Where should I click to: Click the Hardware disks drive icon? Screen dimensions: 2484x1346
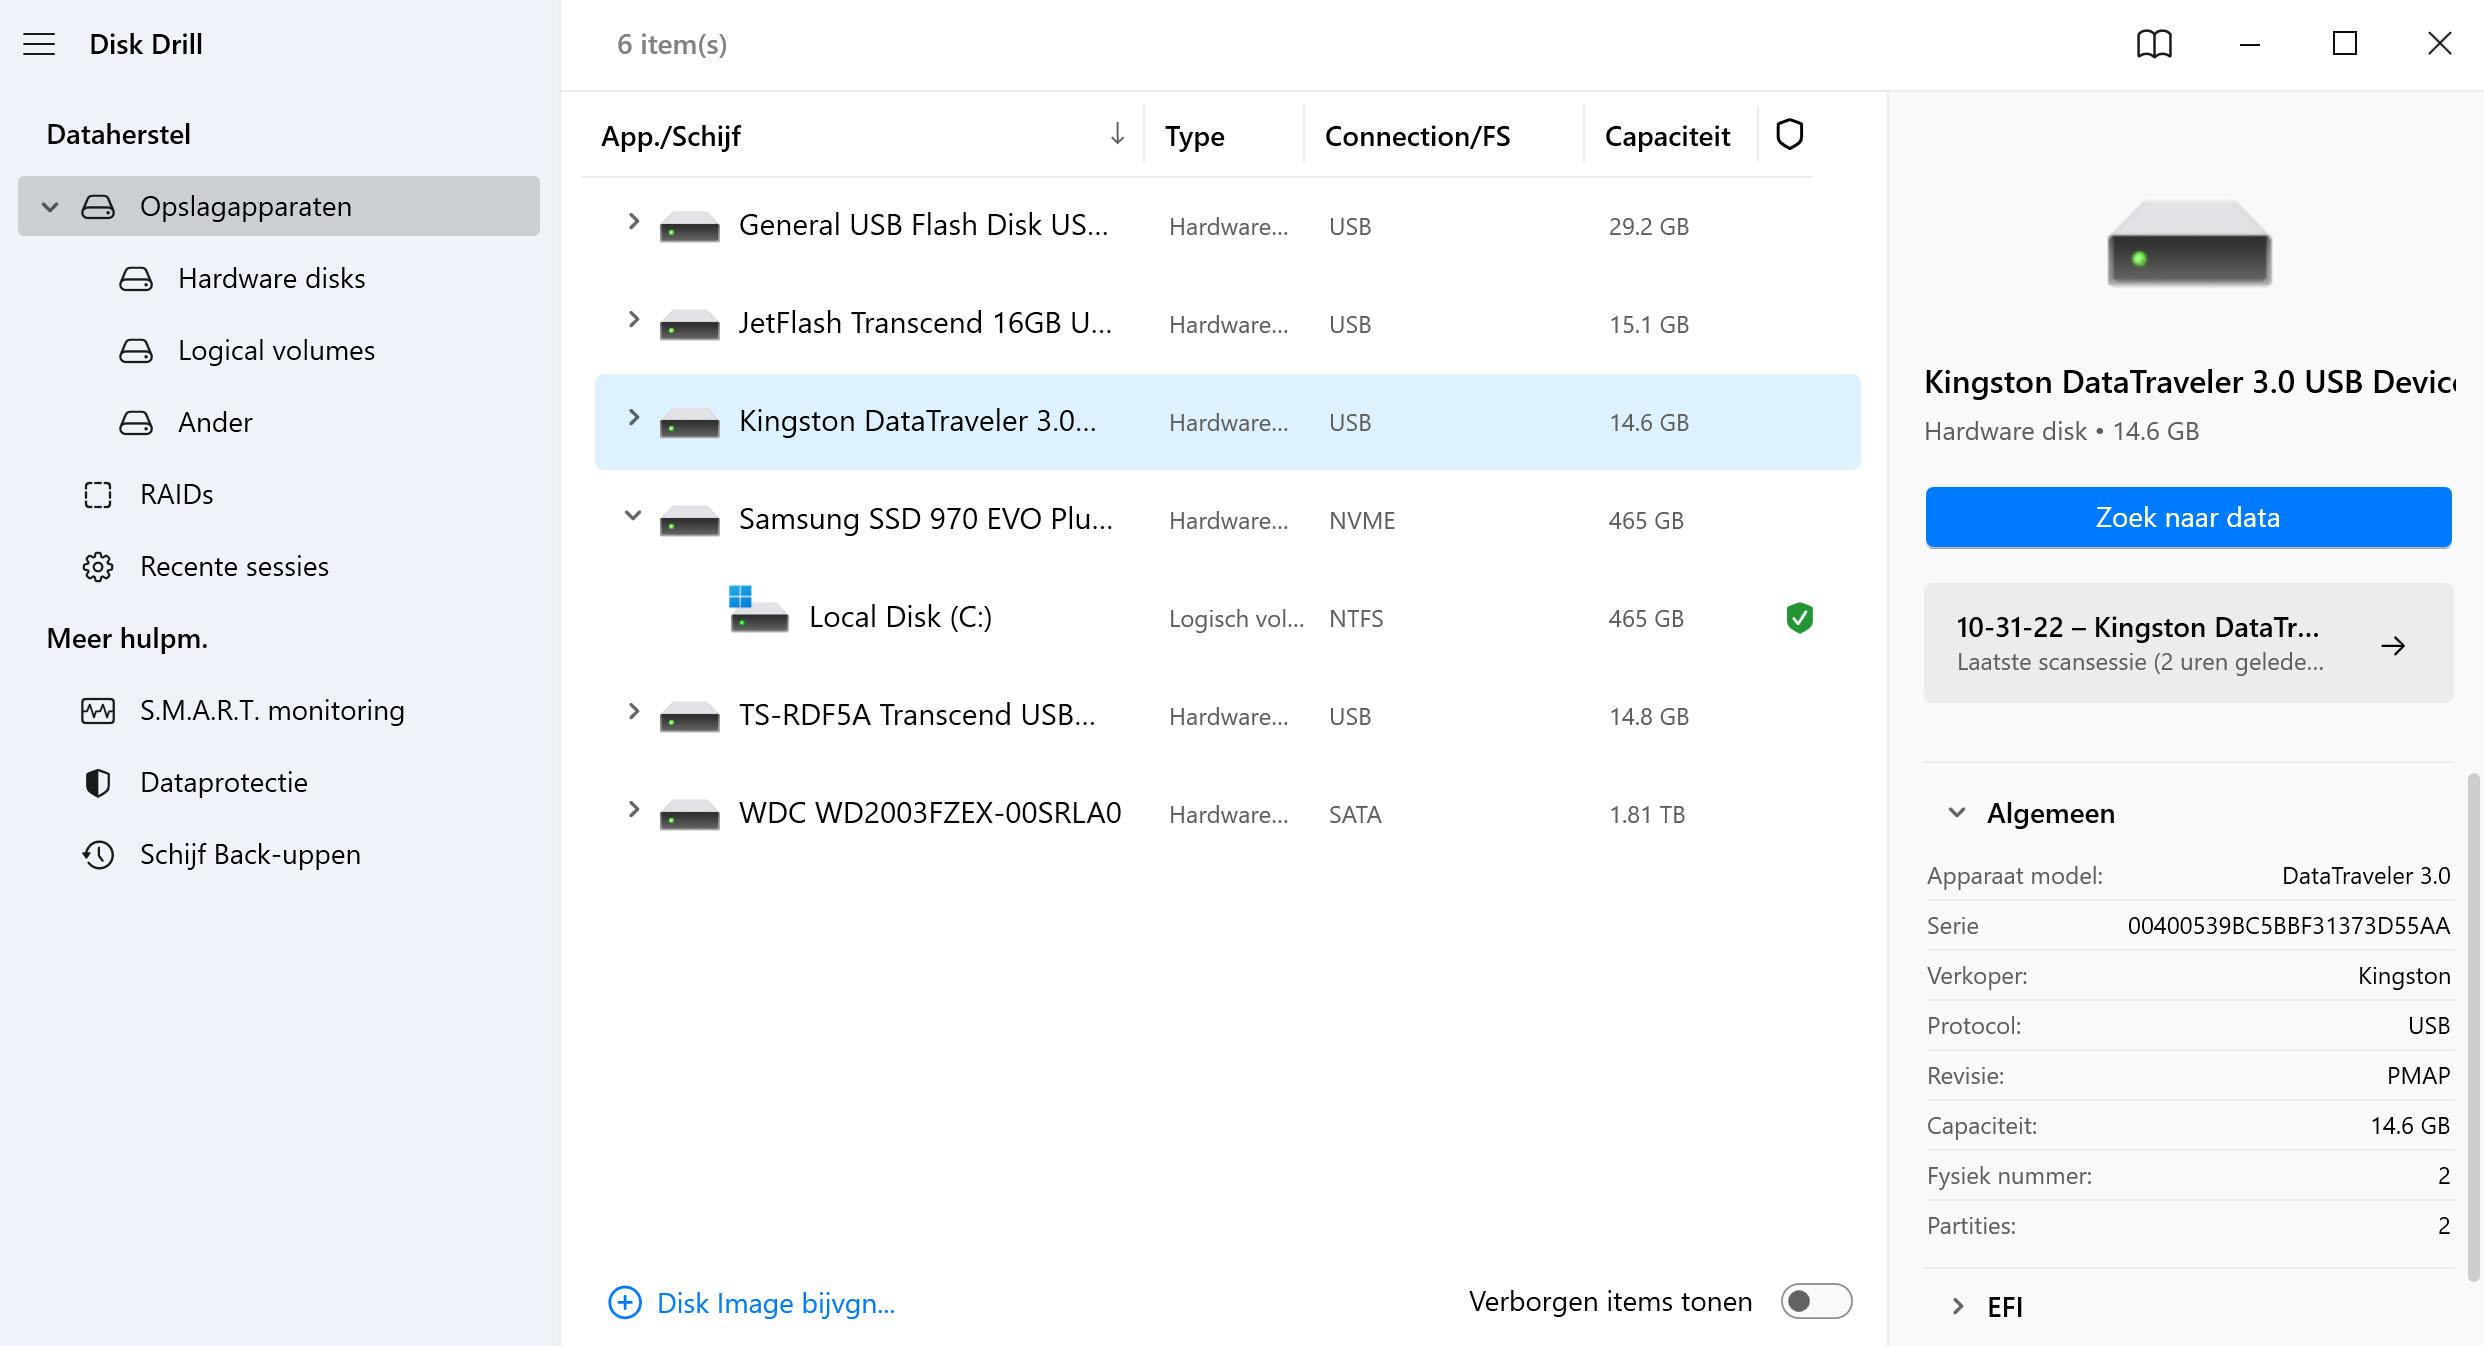[136, 279]
